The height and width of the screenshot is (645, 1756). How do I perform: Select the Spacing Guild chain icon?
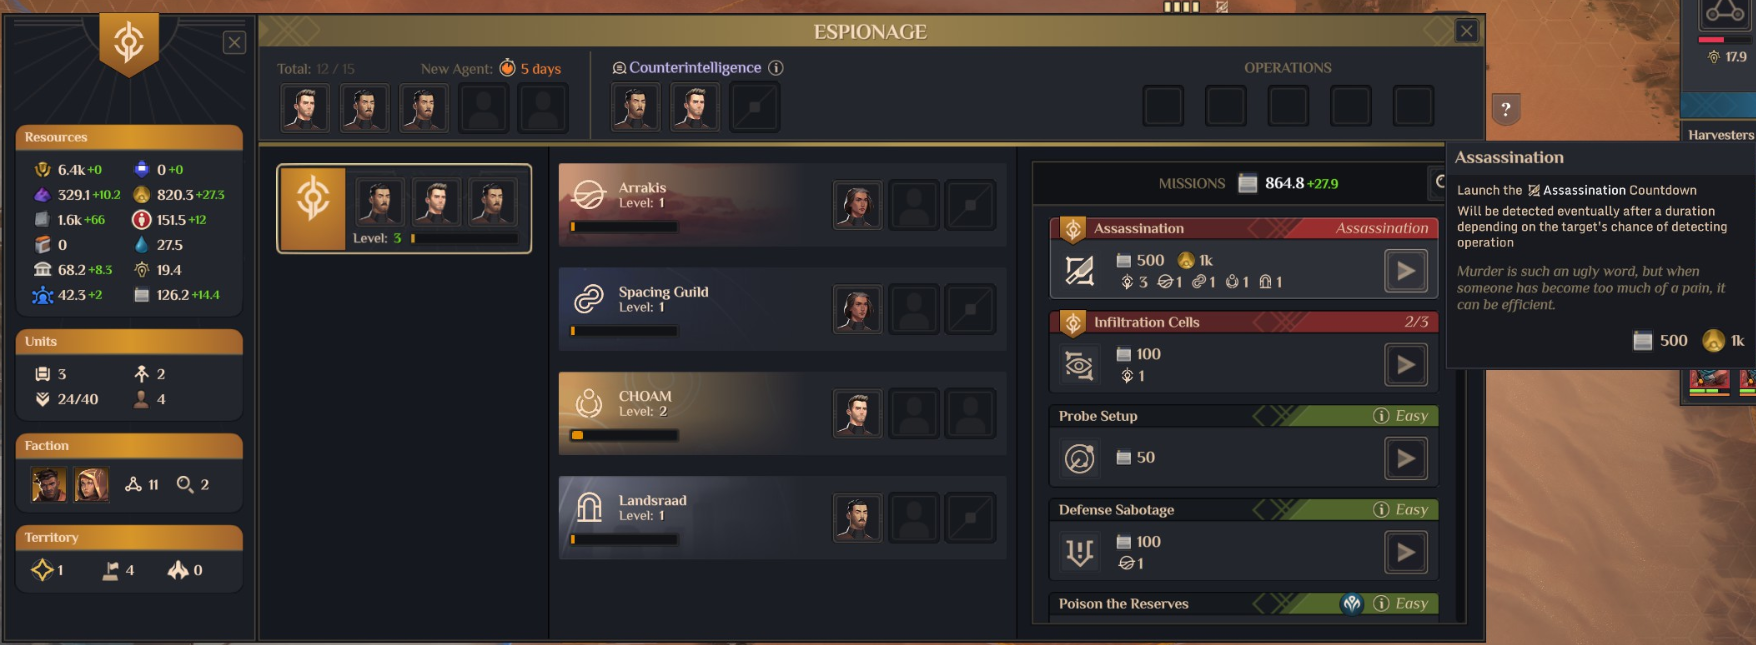click(589, 299)
